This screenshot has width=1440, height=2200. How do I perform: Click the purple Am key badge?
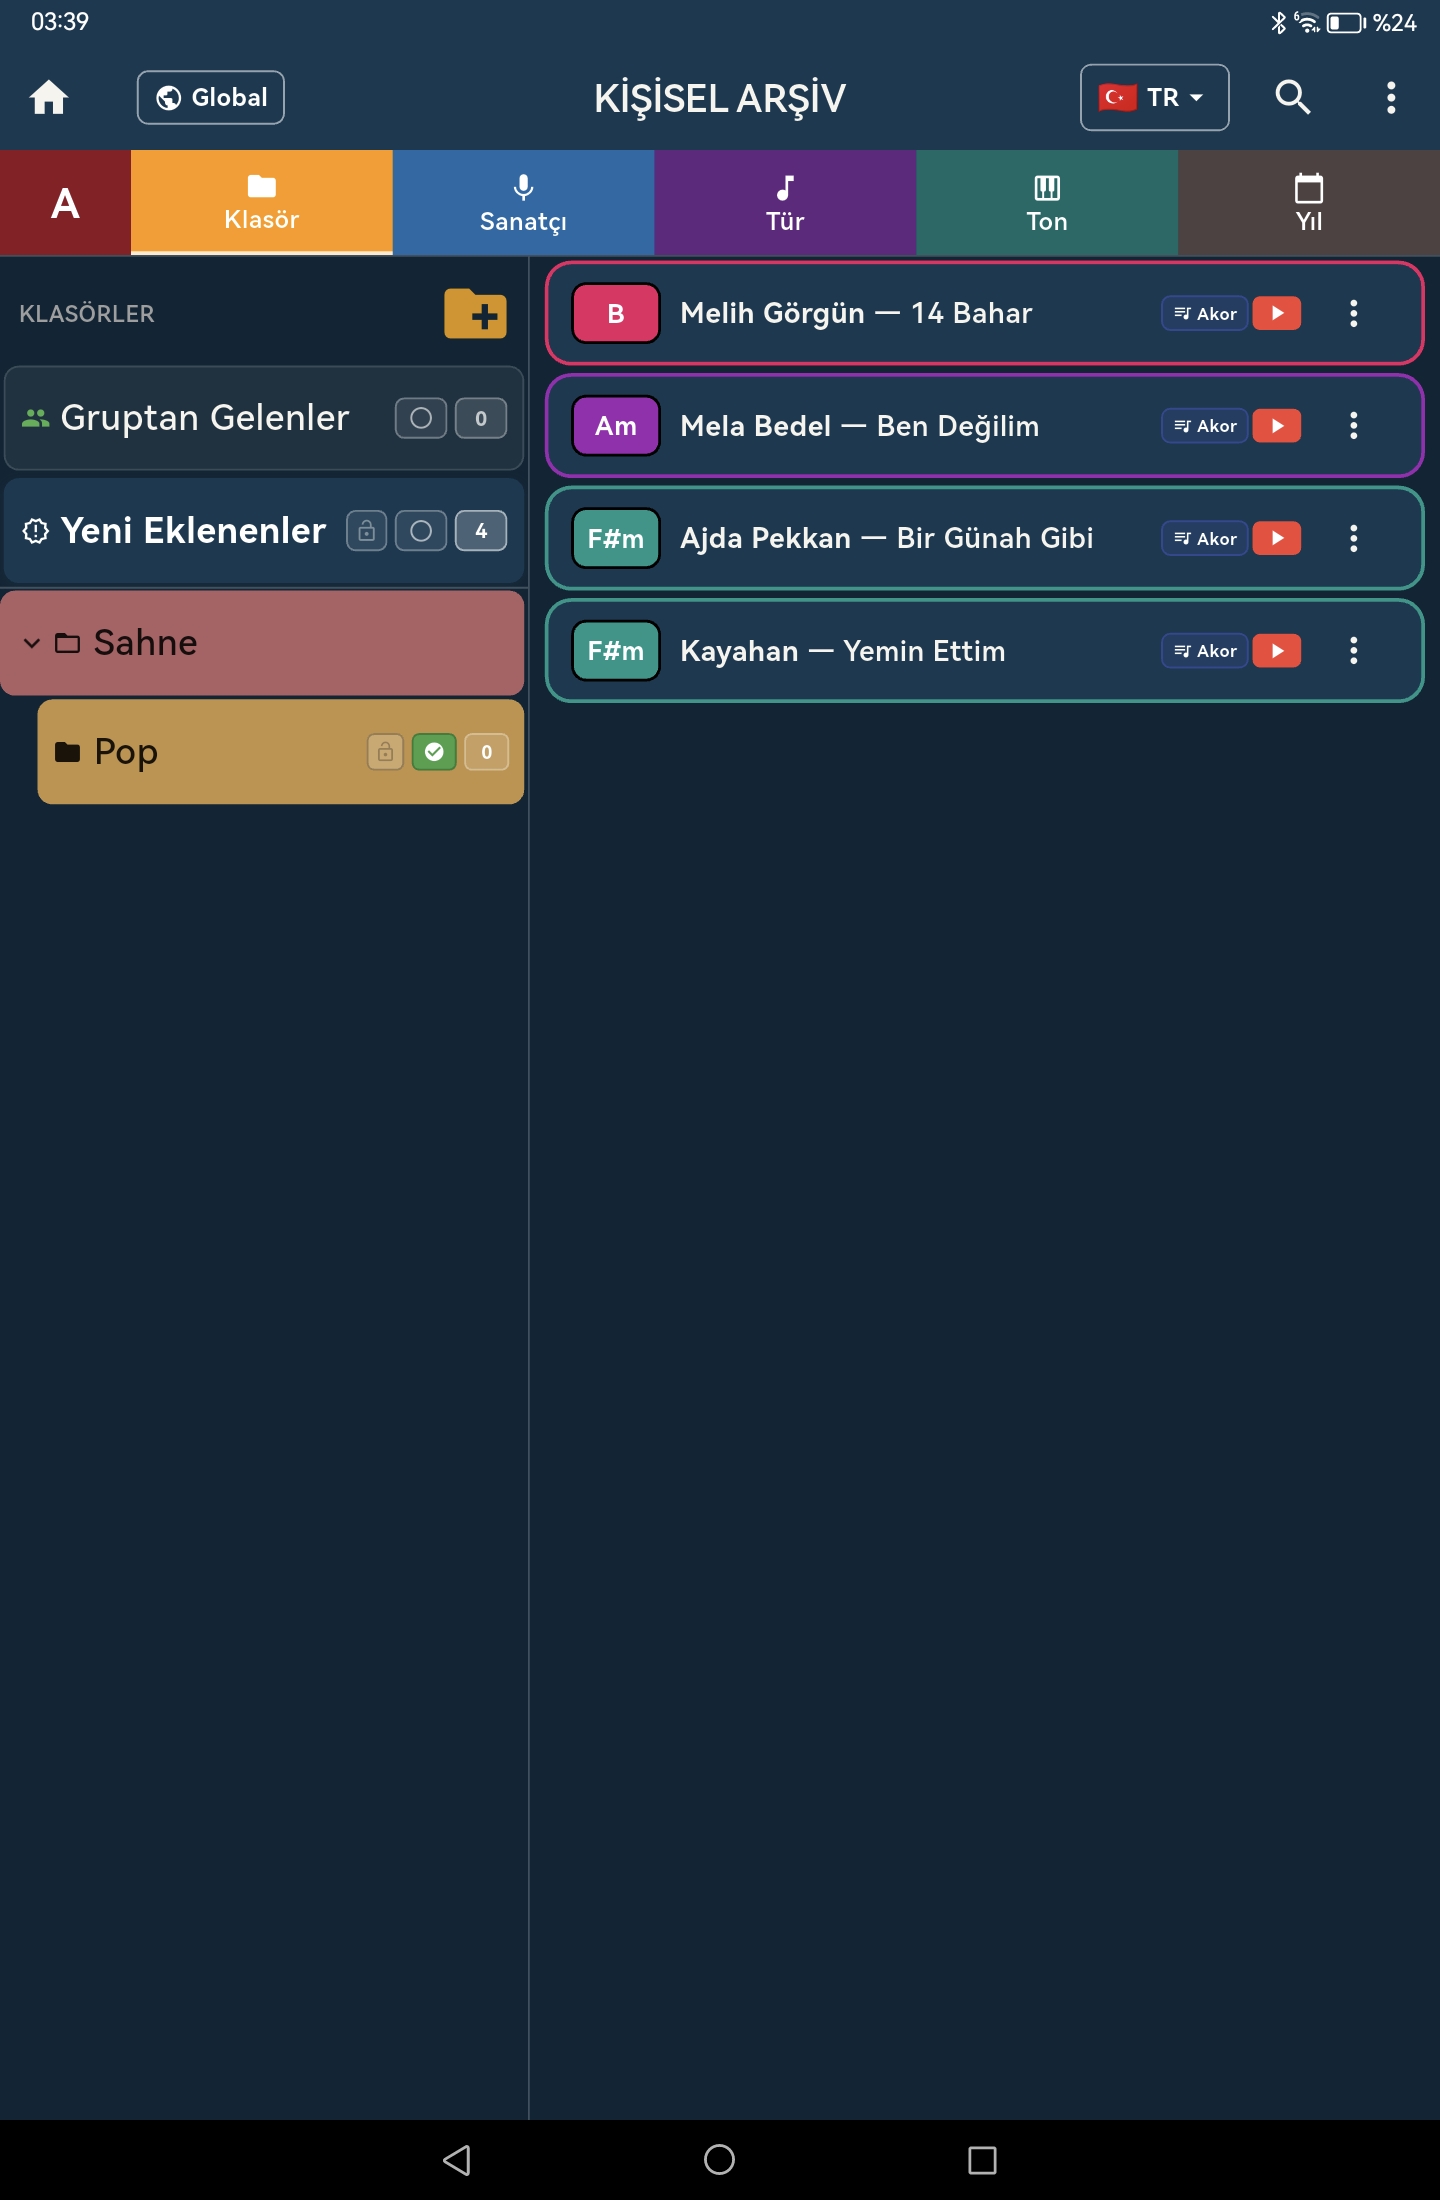click(616, 426)
